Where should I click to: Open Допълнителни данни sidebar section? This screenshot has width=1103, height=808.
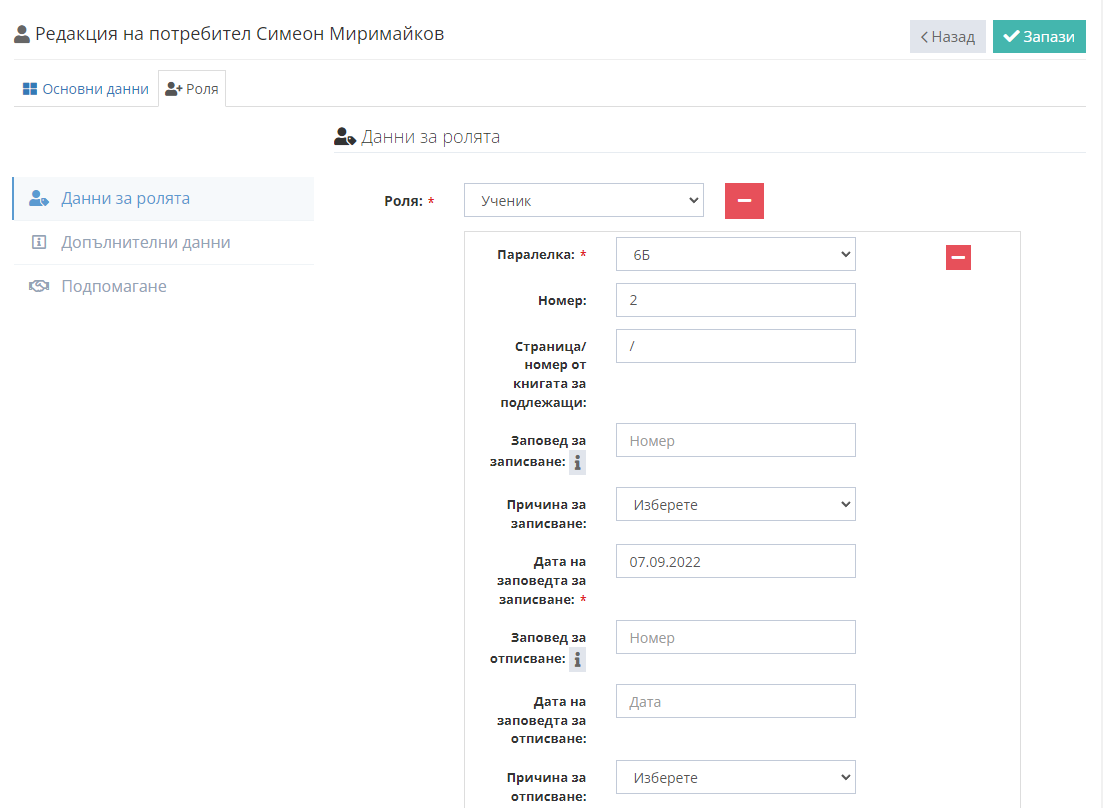pyautogui.click(x=163, y=243)
